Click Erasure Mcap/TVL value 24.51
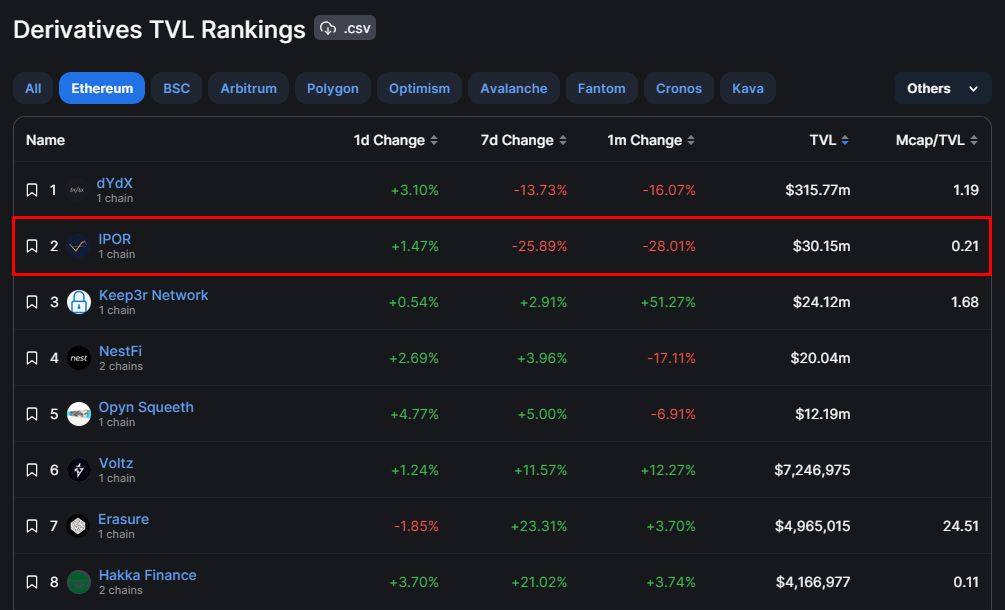The width and height of the screenshot is (1005, 610). coord(961,526)
